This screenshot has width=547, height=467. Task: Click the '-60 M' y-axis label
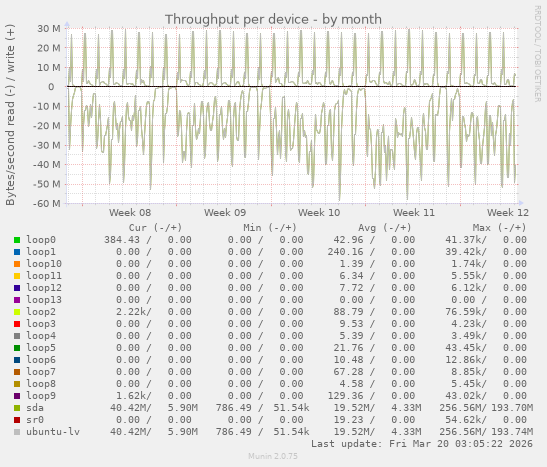point(46,203)
